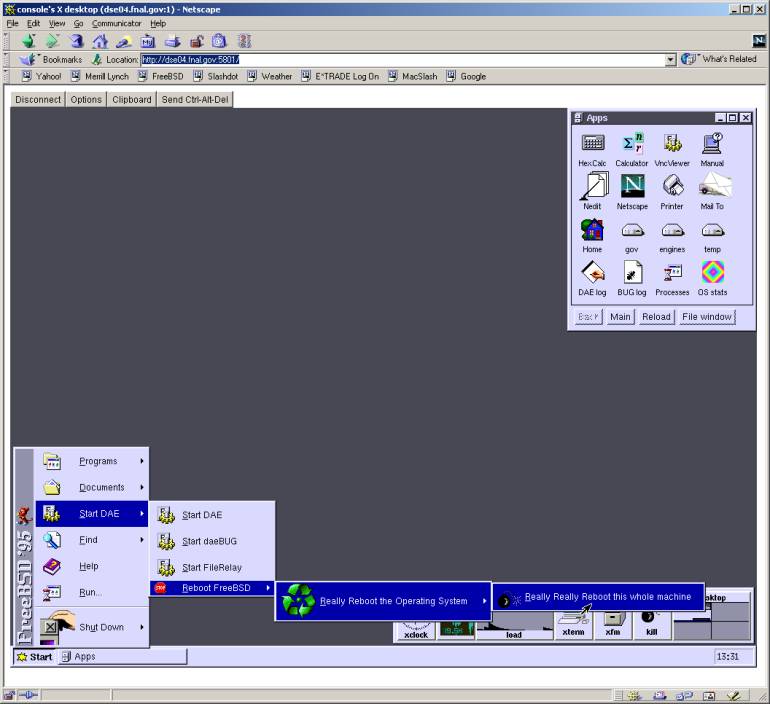The image size is (770, 704).
Task: Click the Start button on taskbar
Action: [x=34, y=656]
